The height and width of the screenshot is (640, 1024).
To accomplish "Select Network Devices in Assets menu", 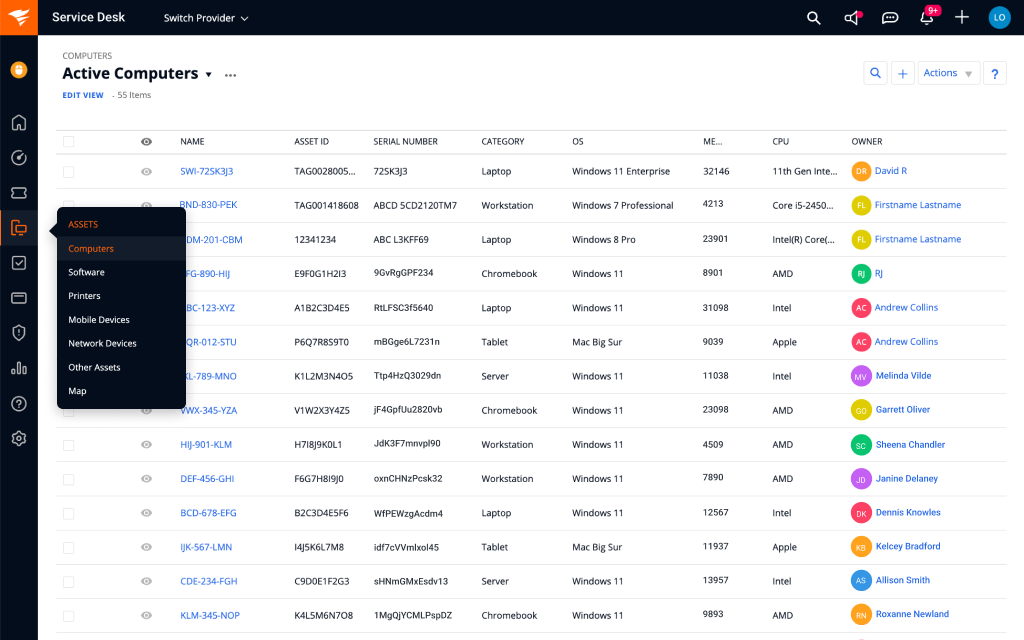I will [102, 343].
